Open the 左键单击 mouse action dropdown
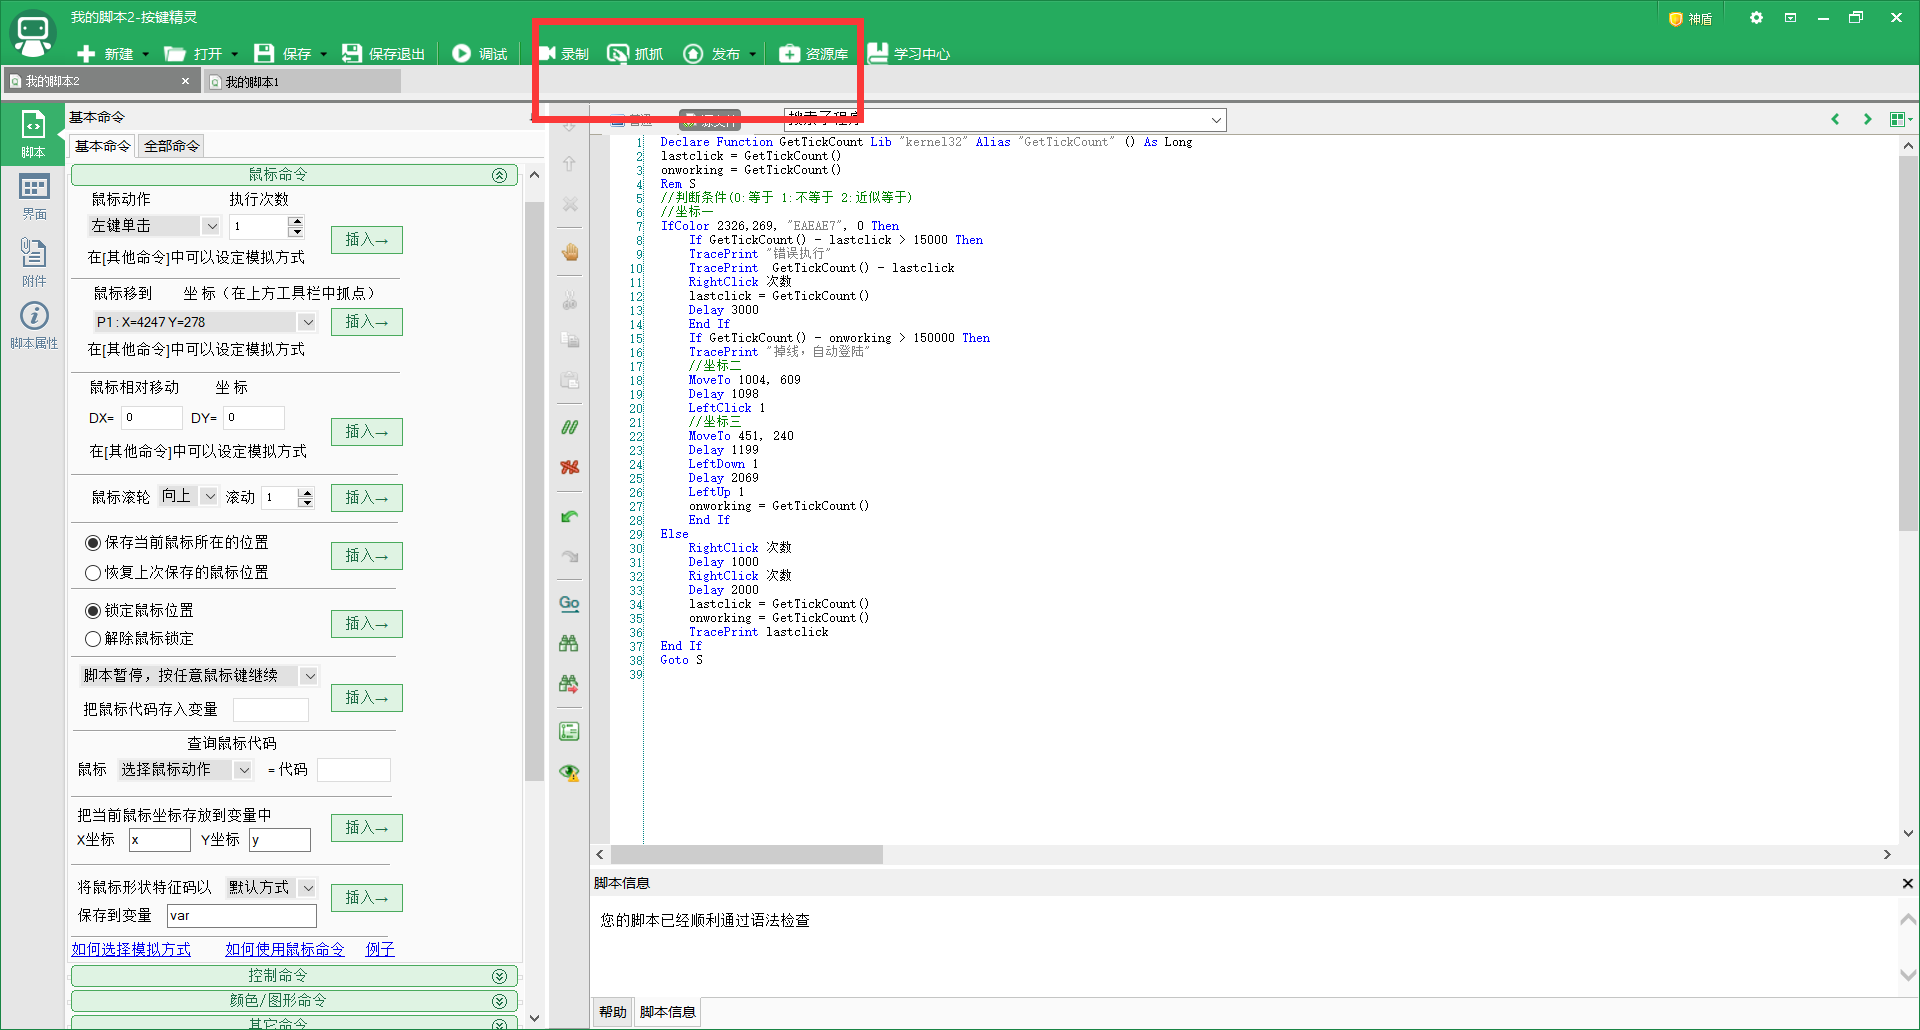1920x1030 pixels. [211, 226]
